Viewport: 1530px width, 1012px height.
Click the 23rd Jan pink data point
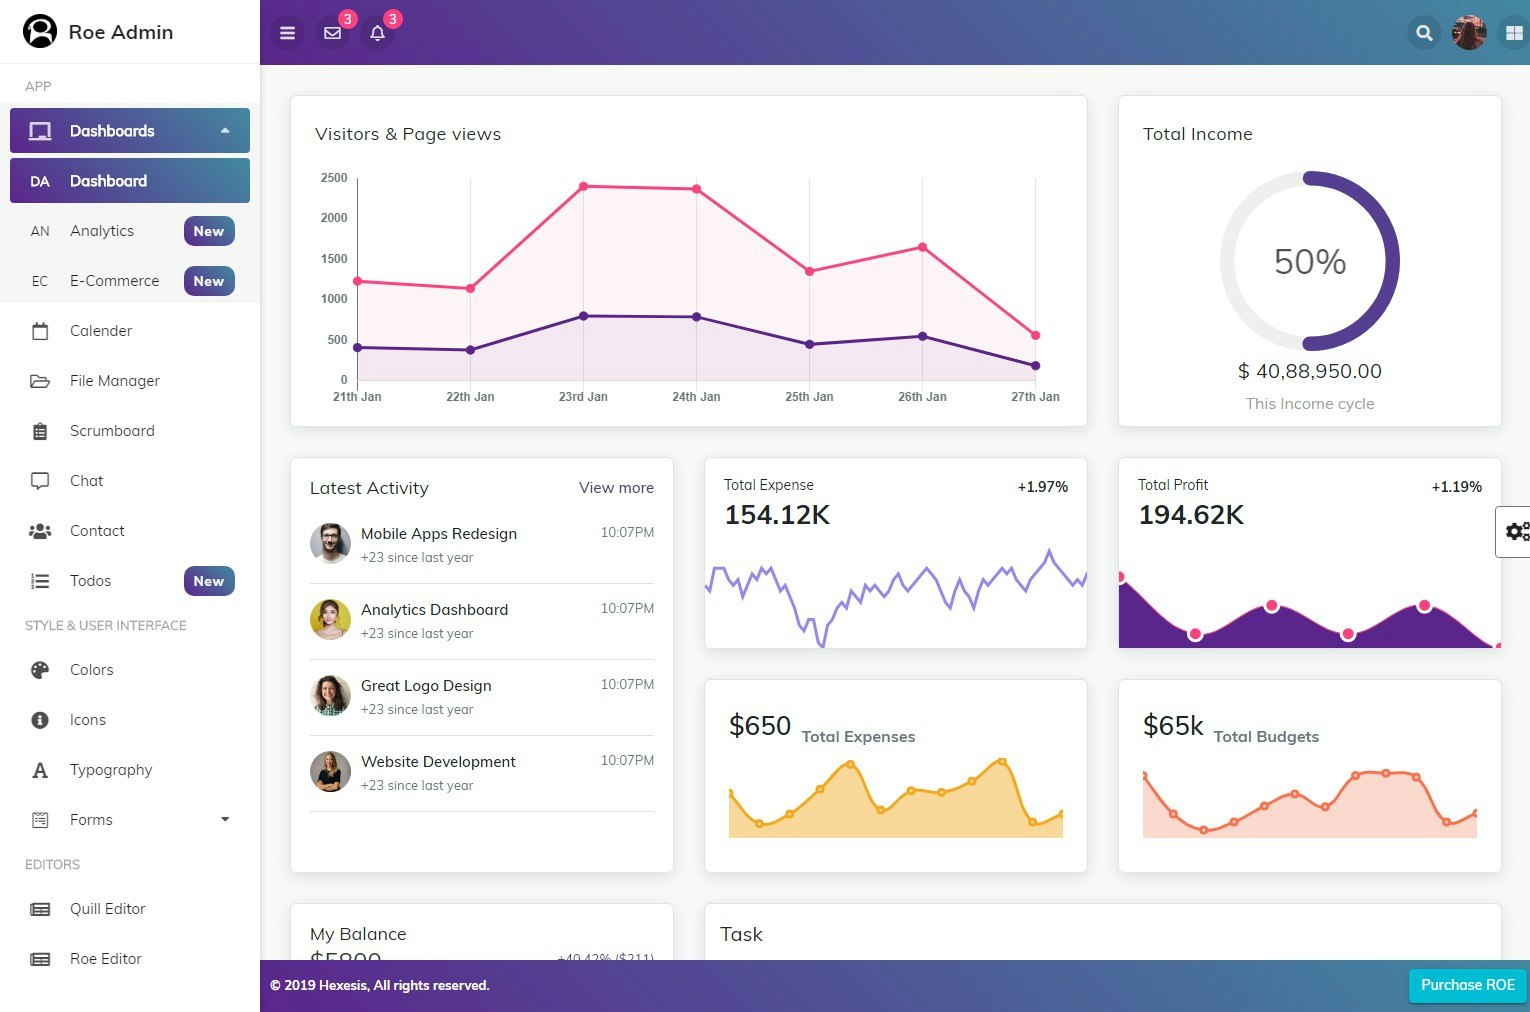click(583, 186)
